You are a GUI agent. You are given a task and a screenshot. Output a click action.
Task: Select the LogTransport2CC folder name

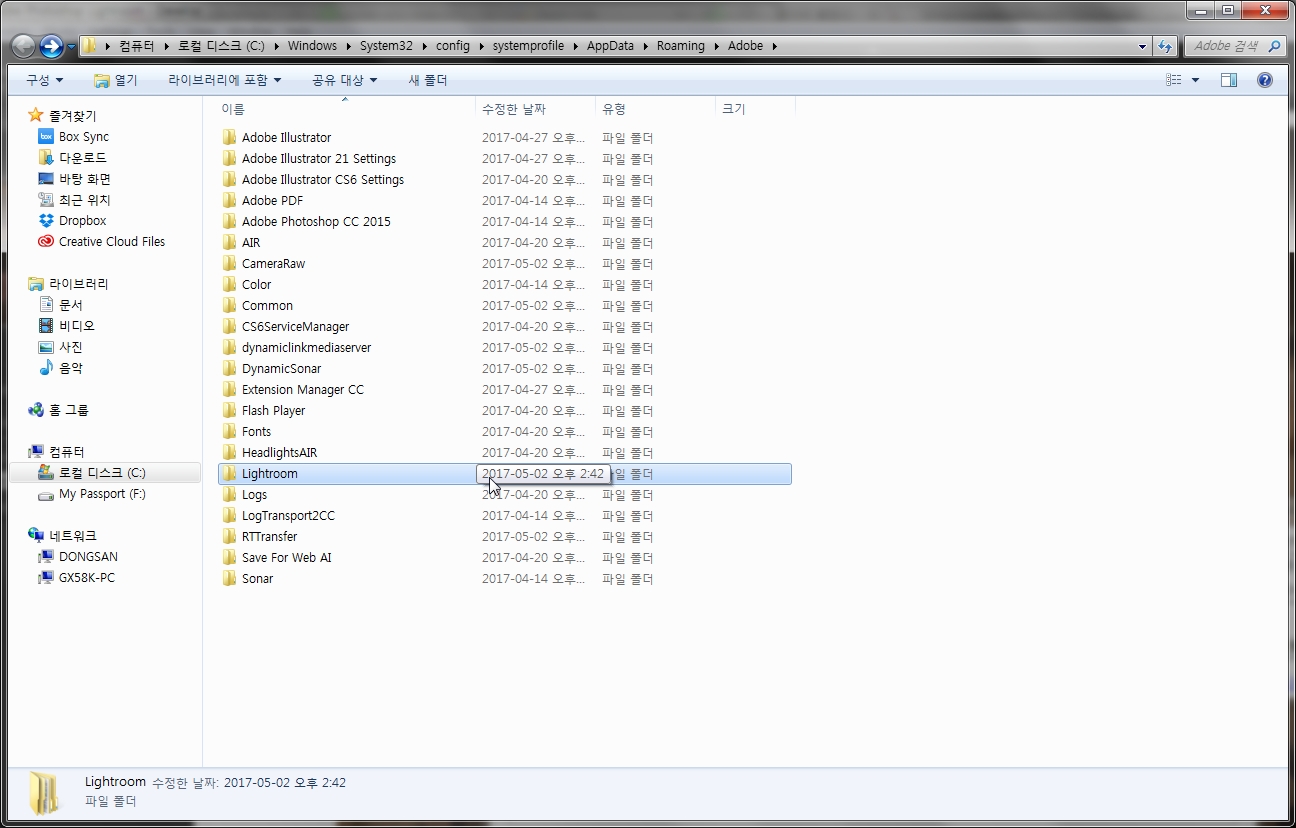click(288, 515)
